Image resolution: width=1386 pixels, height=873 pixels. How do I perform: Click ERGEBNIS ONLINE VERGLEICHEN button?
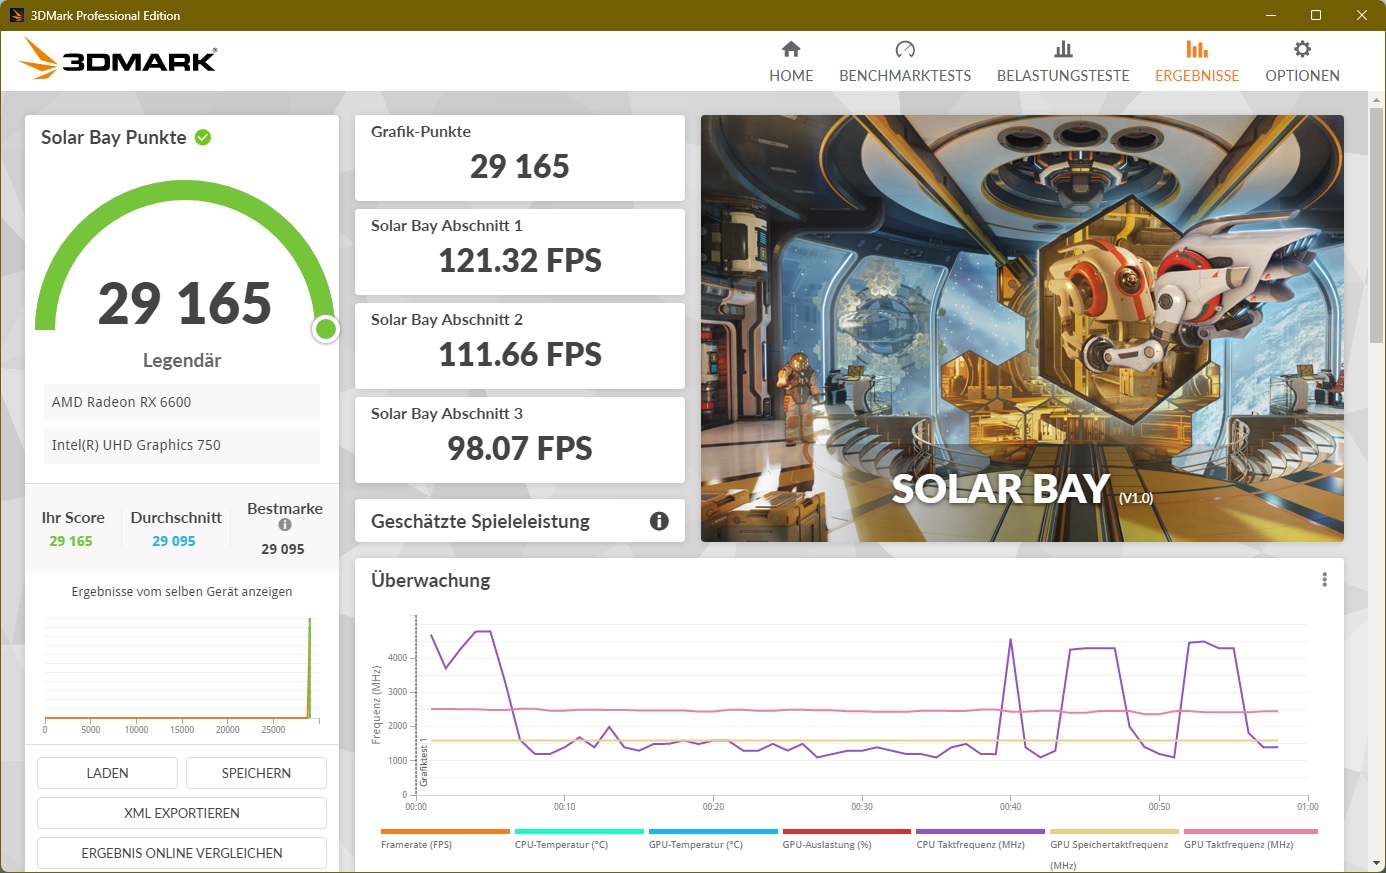coord(182,853)
